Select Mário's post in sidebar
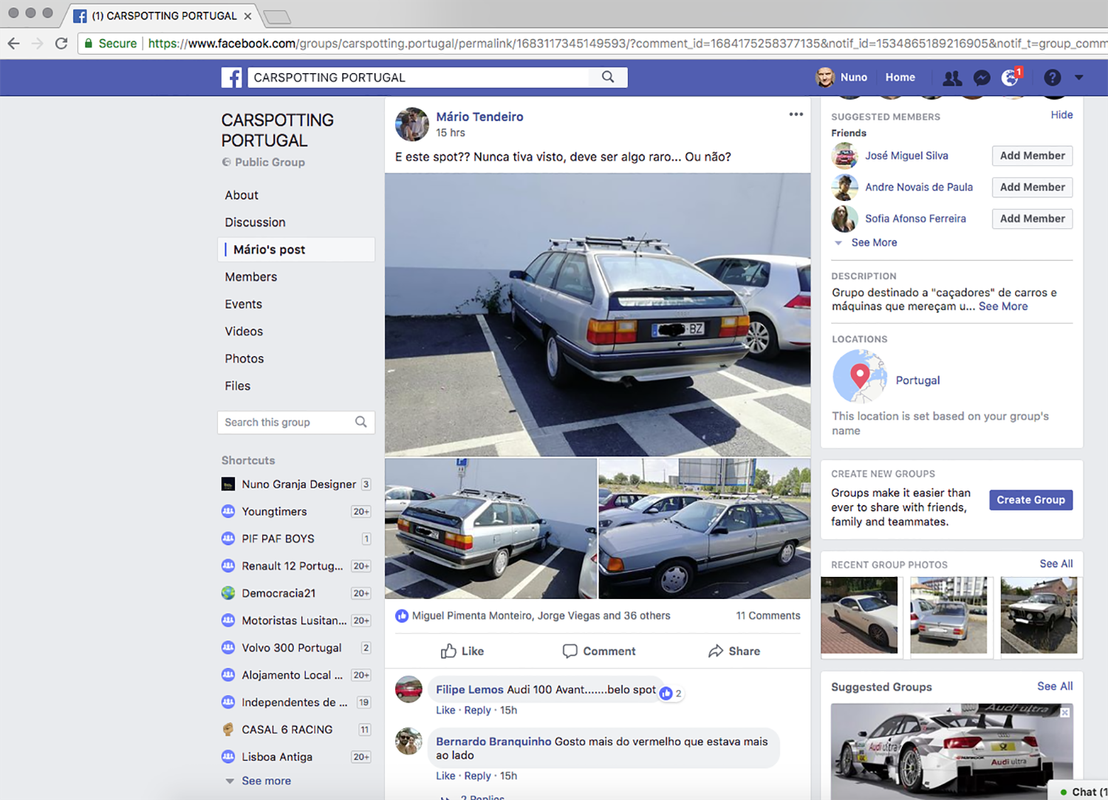The width and height of the screenshot is (1108, 800). click(297, 249)
